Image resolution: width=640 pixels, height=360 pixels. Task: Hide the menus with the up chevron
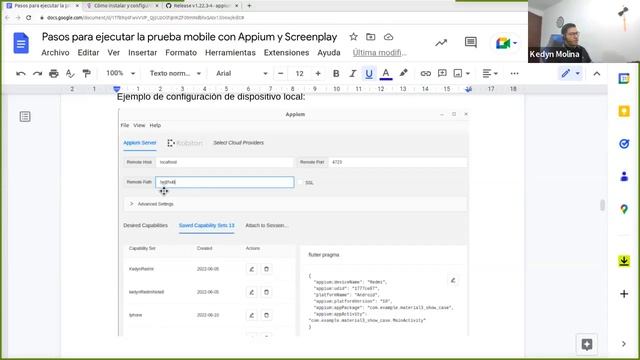[x=597, y=74]
